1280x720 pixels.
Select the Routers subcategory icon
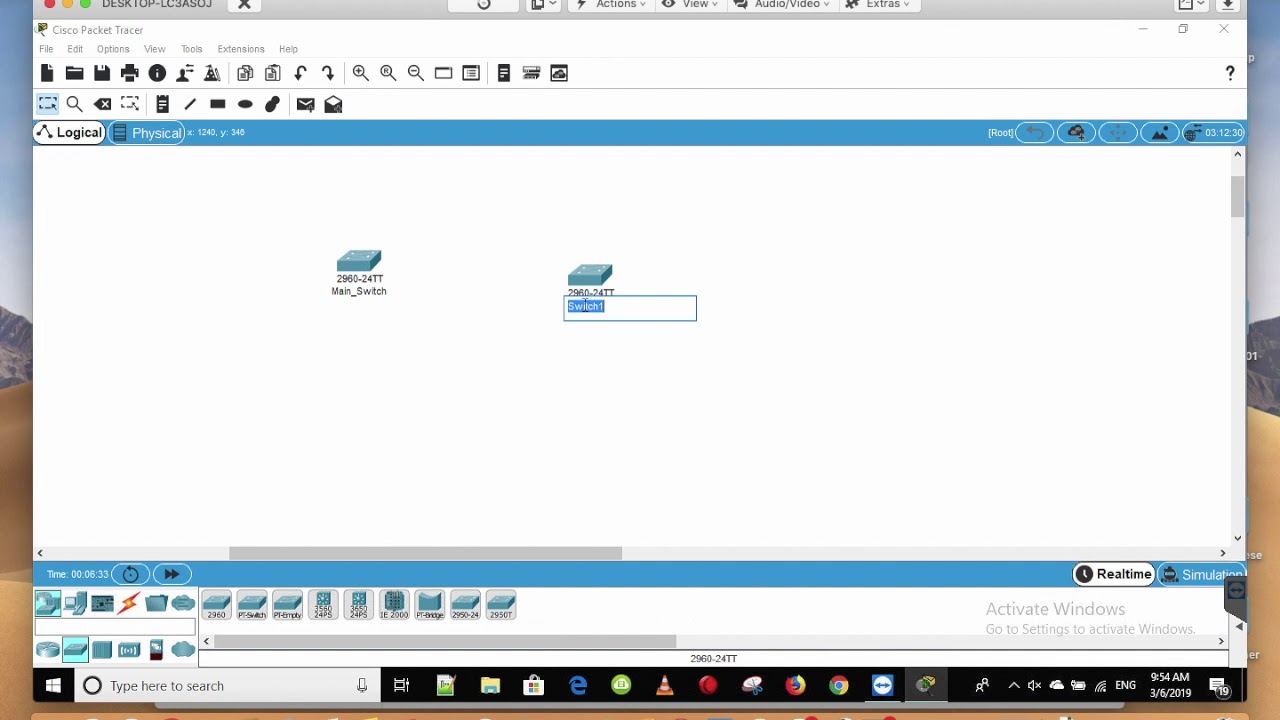click(48, 650)
